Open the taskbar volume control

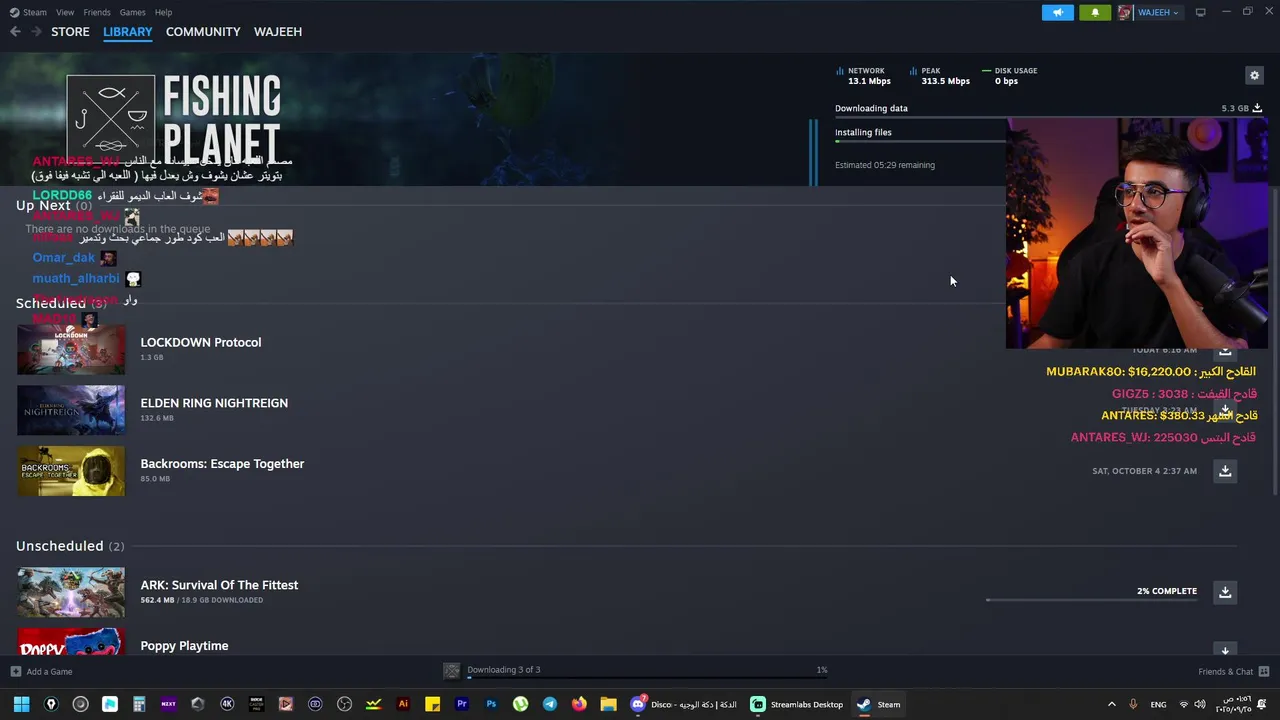pyautogui.click(x=1201, y=705)
